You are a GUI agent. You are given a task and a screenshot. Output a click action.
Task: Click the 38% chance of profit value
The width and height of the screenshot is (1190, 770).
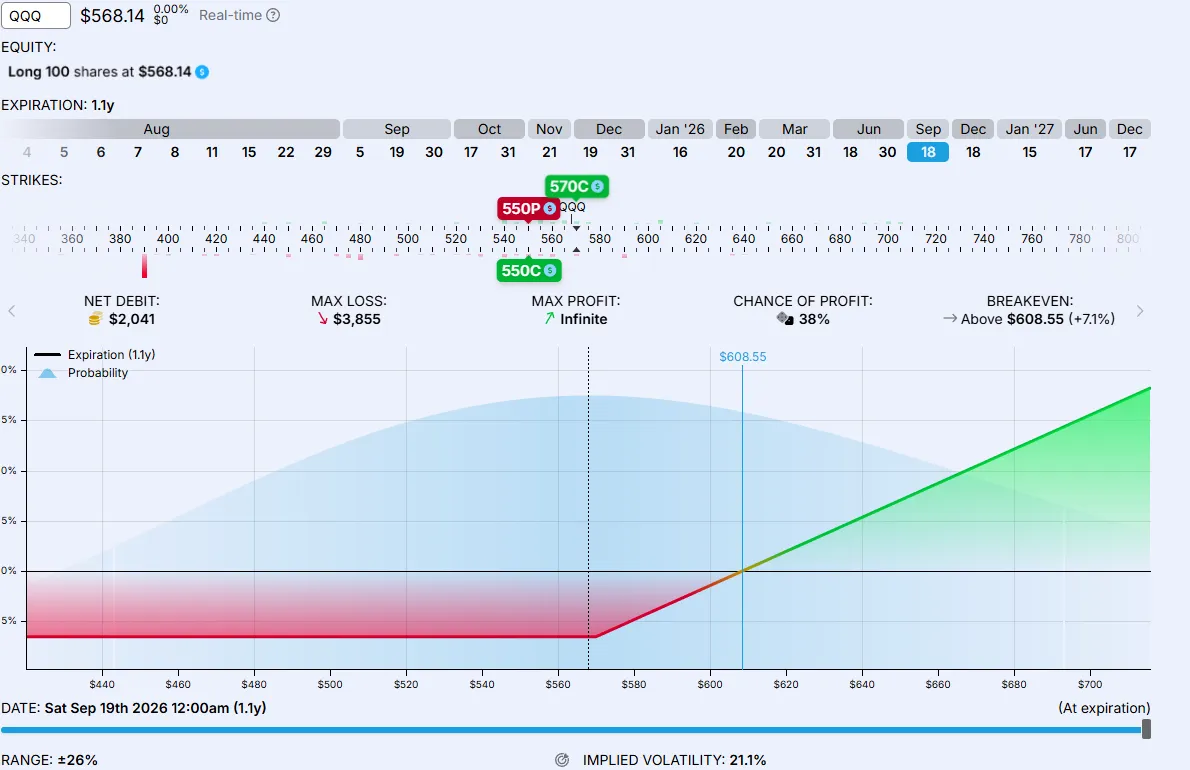814,319
